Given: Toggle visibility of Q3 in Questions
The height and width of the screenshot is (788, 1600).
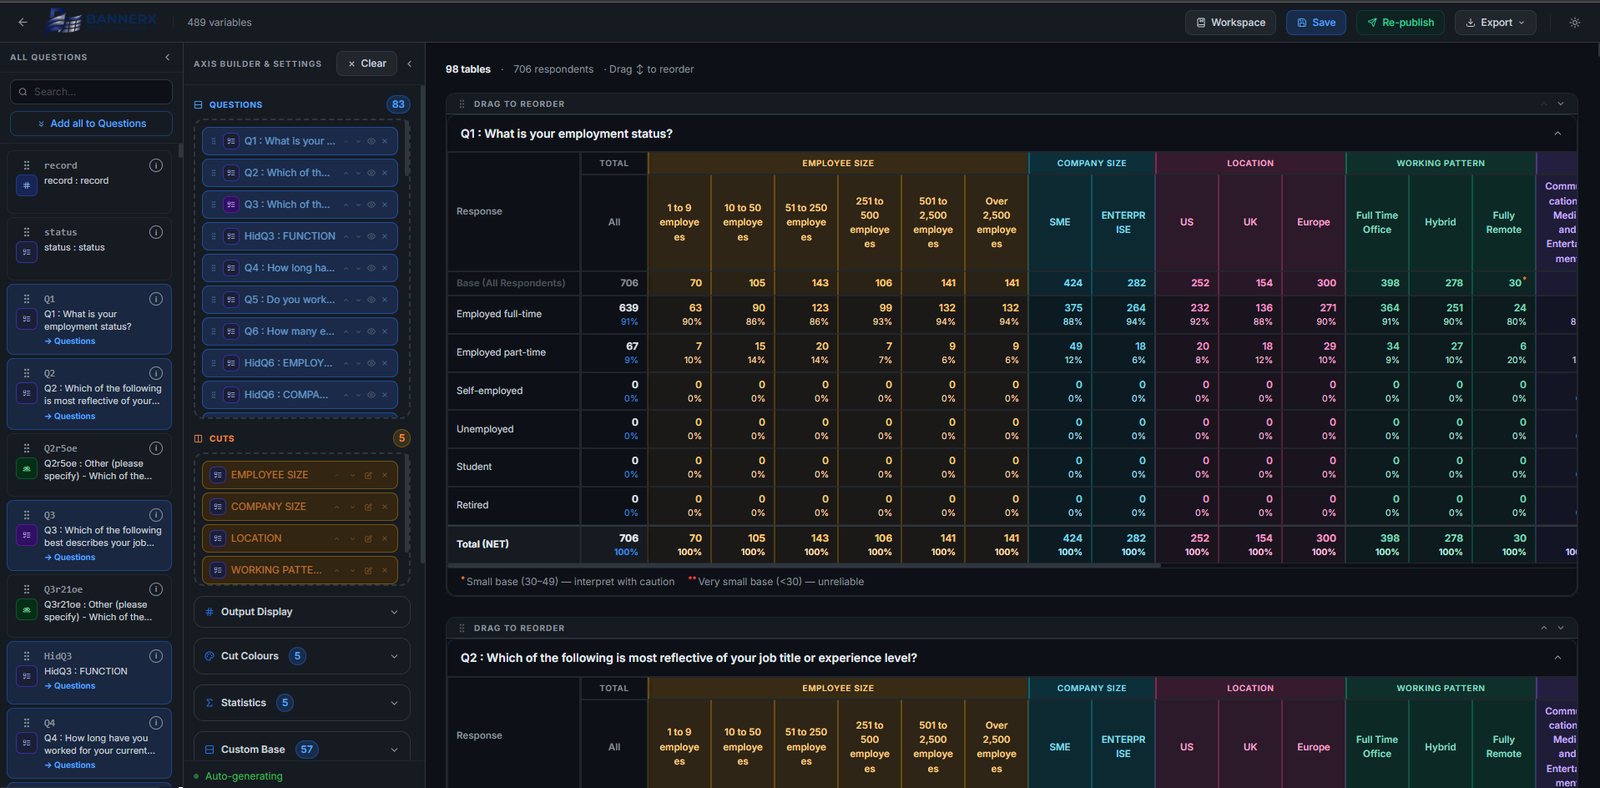Looking at the screenshot, I should click(x=371, y=204).
